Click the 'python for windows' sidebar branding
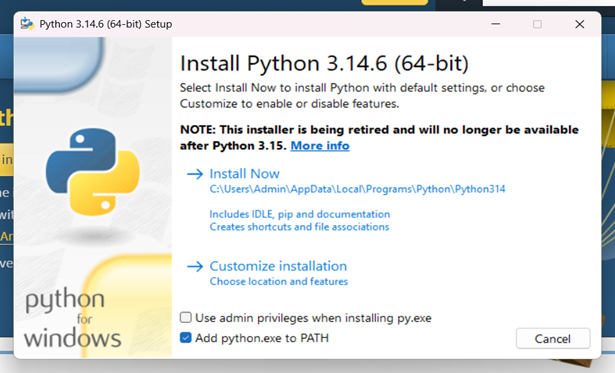 tap(73, 318)
